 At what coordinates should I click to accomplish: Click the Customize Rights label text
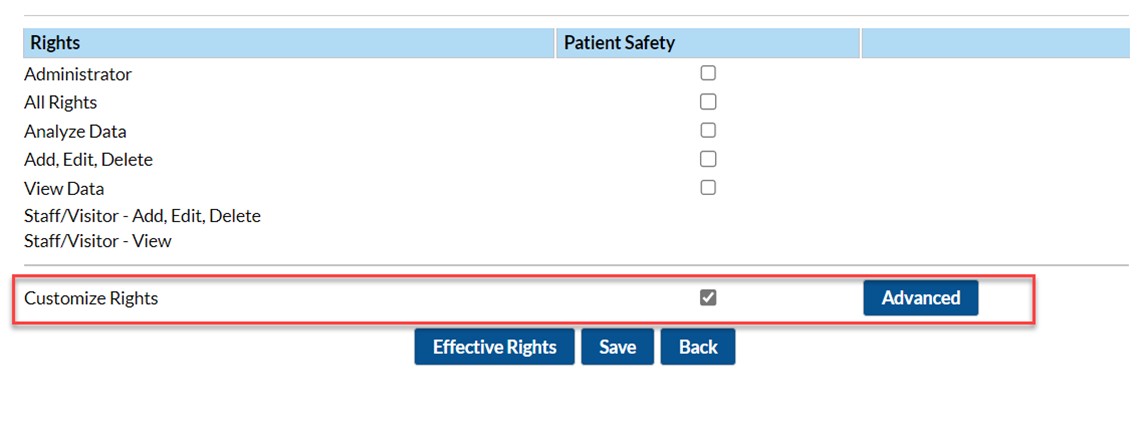[x=91, y=298]
